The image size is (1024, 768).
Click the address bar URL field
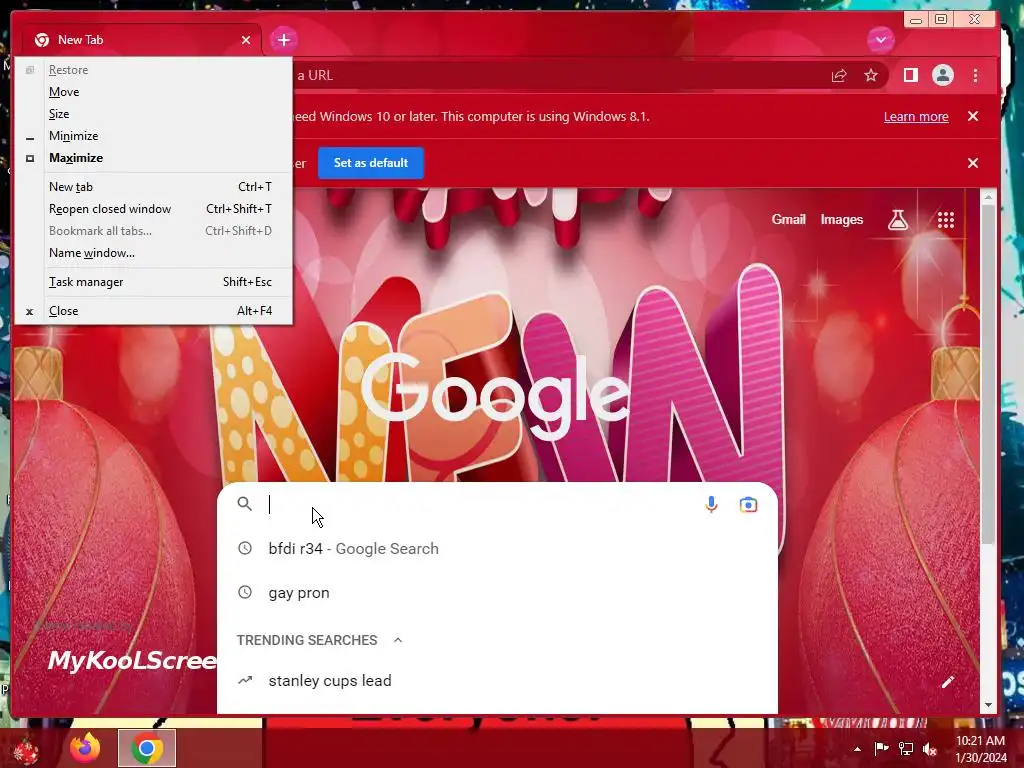[x=555, y=76]
